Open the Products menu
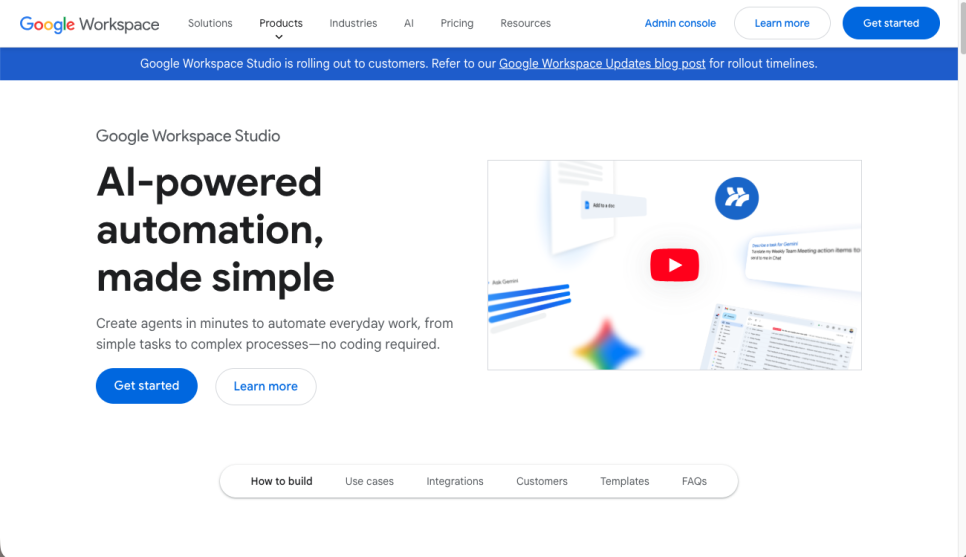Image resolution: width=966 pixels, height=557 pixels. (281, 23)
